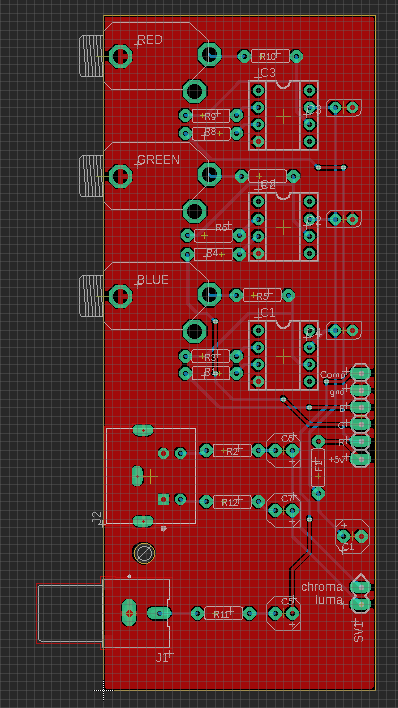Select the GREEN jack's left pad
Image resolution: width=398 pixels, height=708 pixels.
tap(120, 176)
